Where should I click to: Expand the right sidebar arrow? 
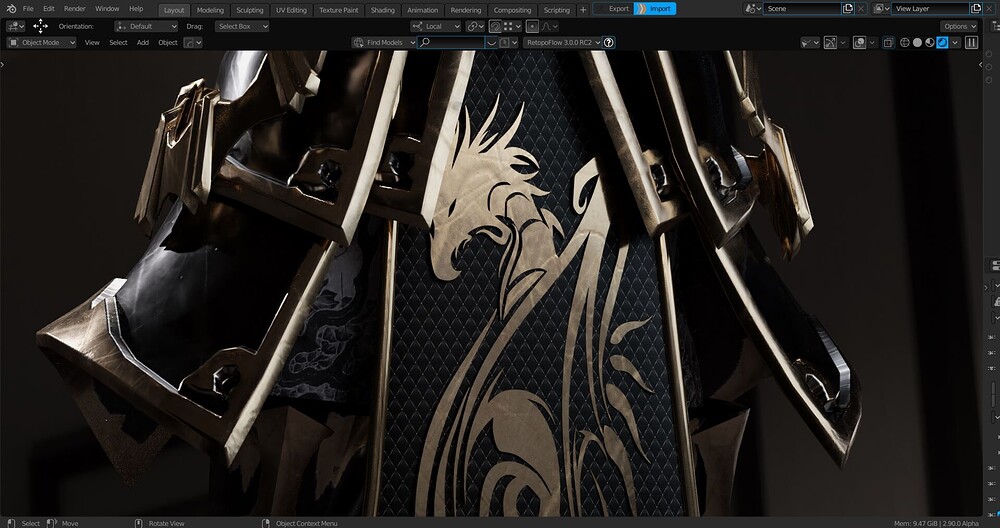980,64
